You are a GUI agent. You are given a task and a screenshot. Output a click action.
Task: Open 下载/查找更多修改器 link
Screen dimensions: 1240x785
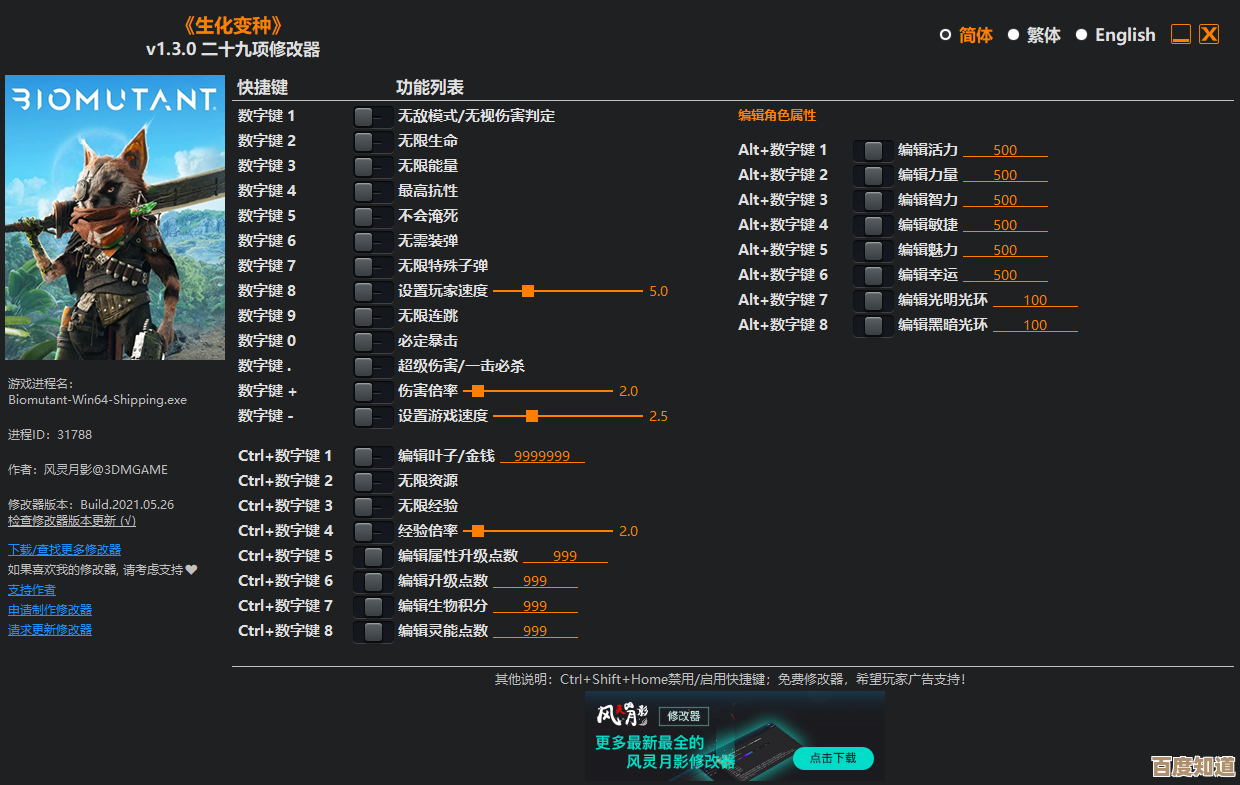click(64, 549)
